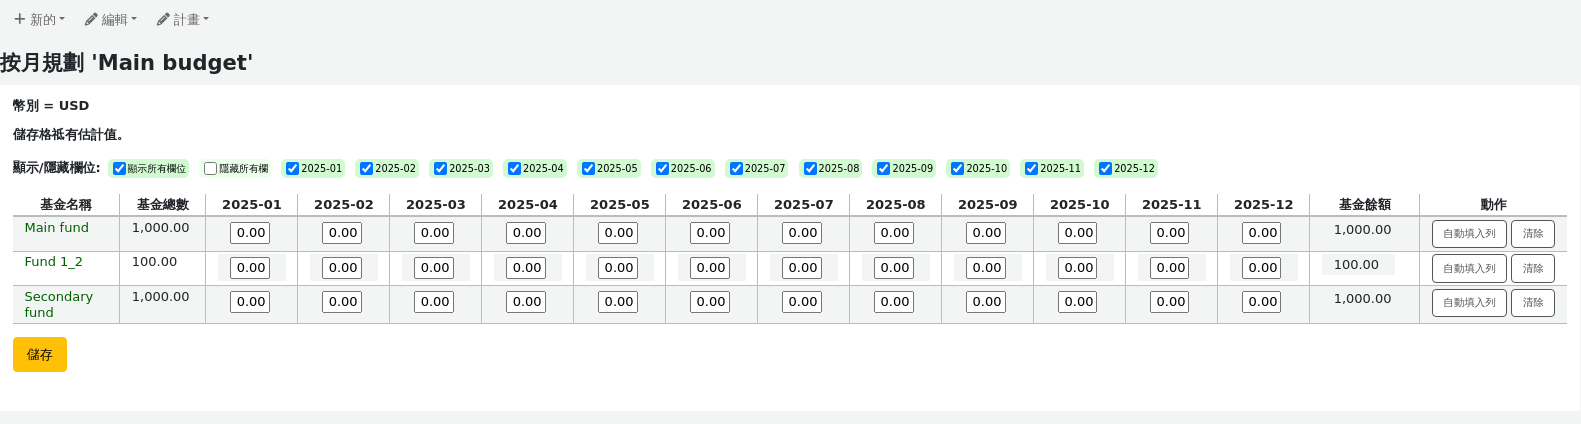The width and height of the screenshot is (1581, 424).
Task: Open the 新的 dropdown menu
Action: [x=39, y=19]
